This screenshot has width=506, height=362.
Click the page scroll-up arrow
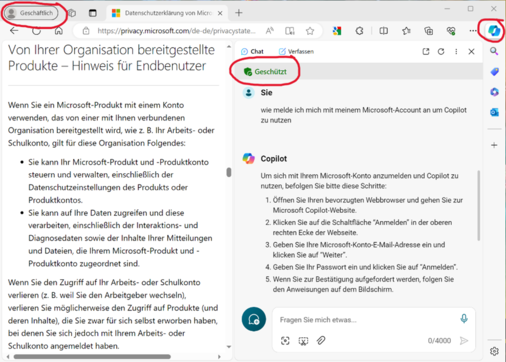(229, 47)
